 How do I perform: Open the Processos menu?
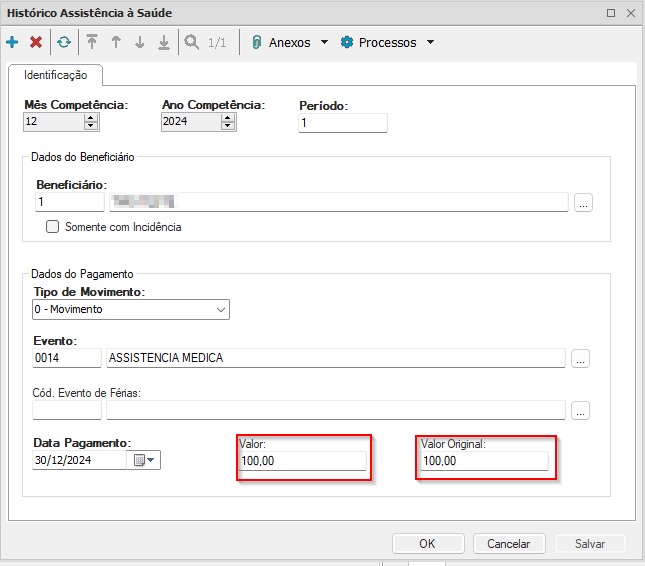click(x=387, y=43)
